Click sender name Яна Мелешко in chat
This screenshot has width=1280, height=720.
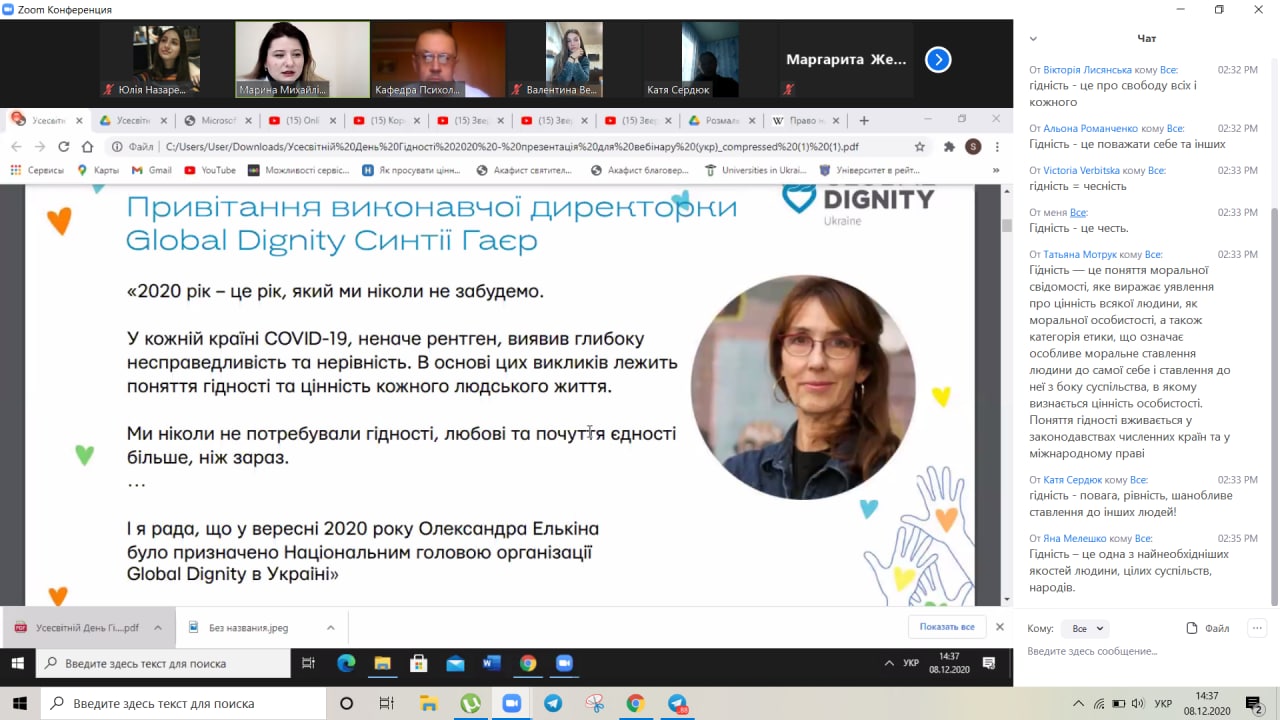pos(1074,538)
